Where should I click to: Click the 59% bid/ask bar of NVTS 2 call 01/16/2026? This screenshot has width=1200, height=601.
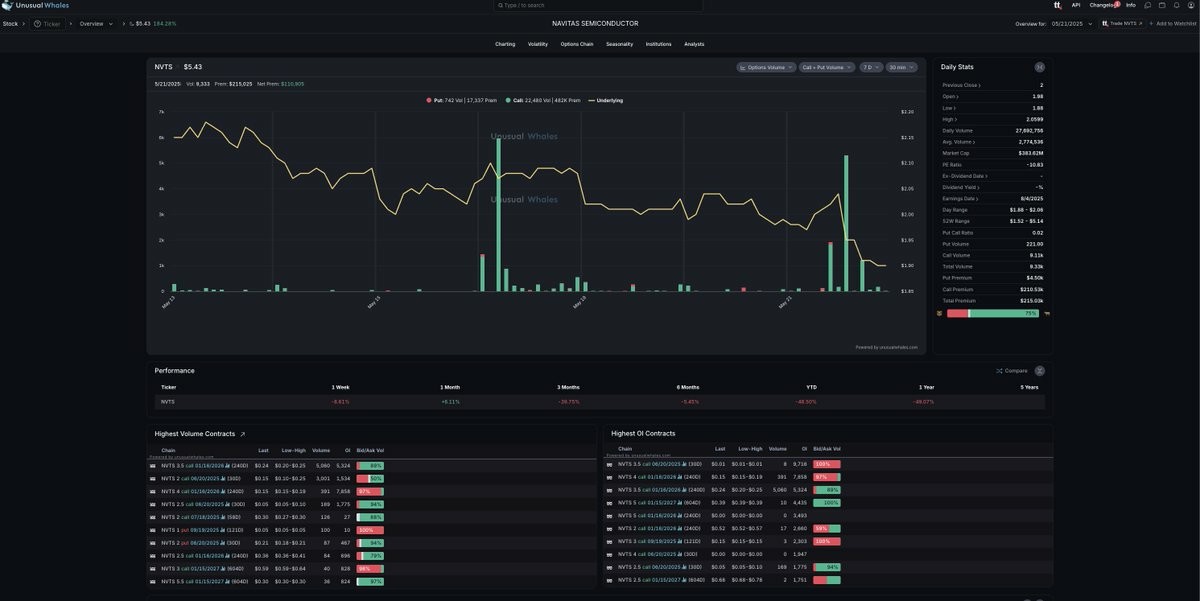click(x=827, y=529)
